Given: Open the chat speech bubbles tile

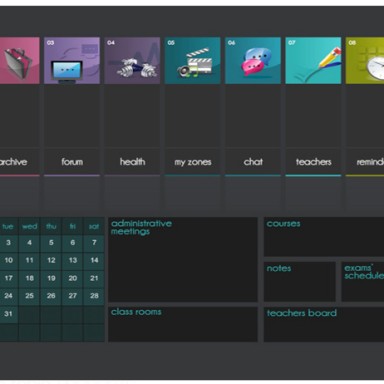Looking at the screenshot, I should (x=253, y=60).
